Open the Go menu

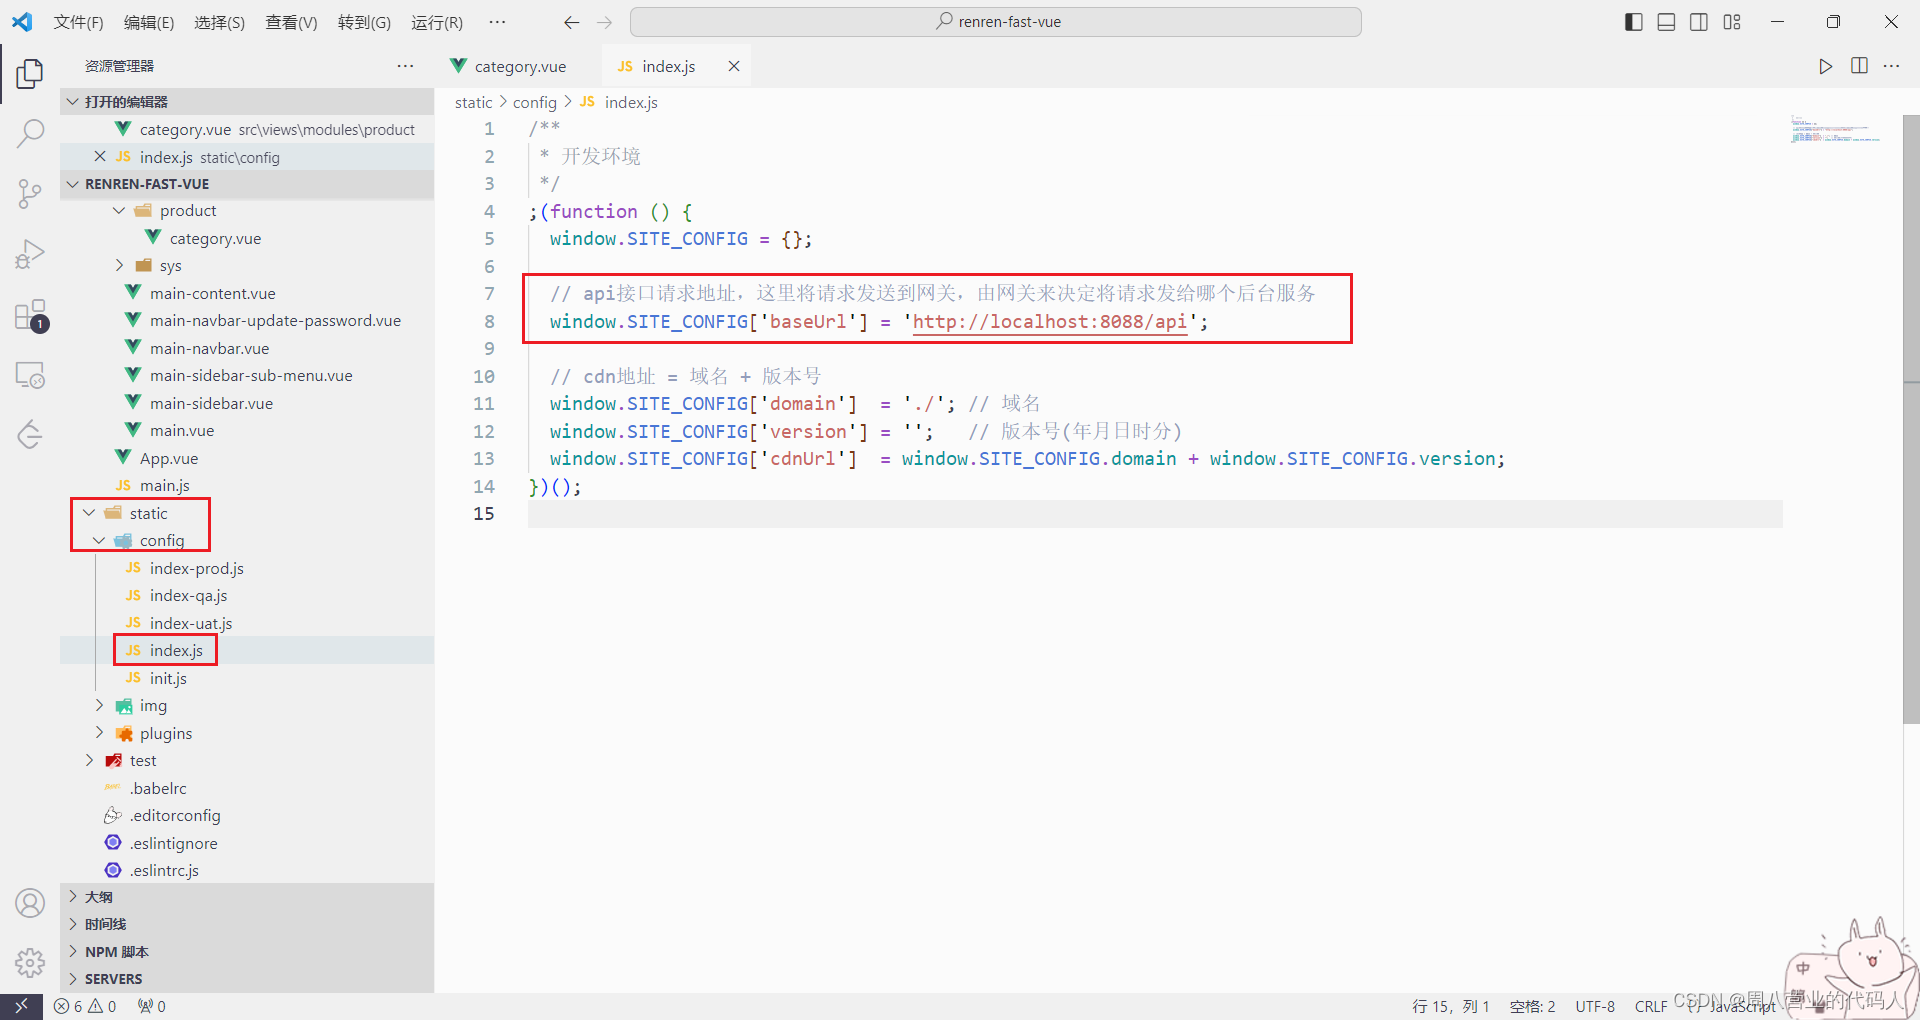364,22
